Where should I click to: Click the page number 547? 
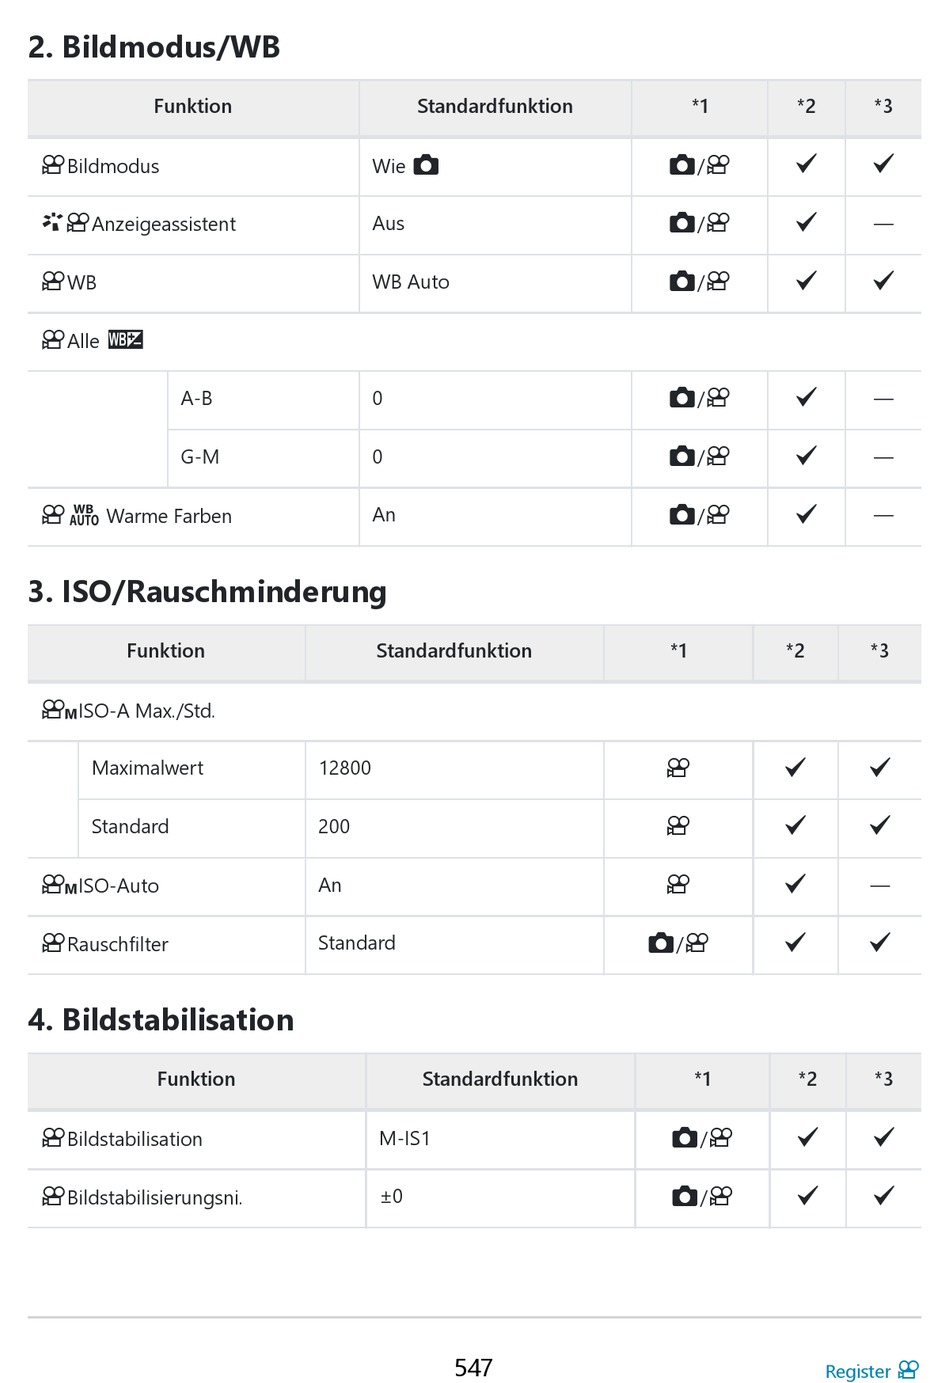474,1367
